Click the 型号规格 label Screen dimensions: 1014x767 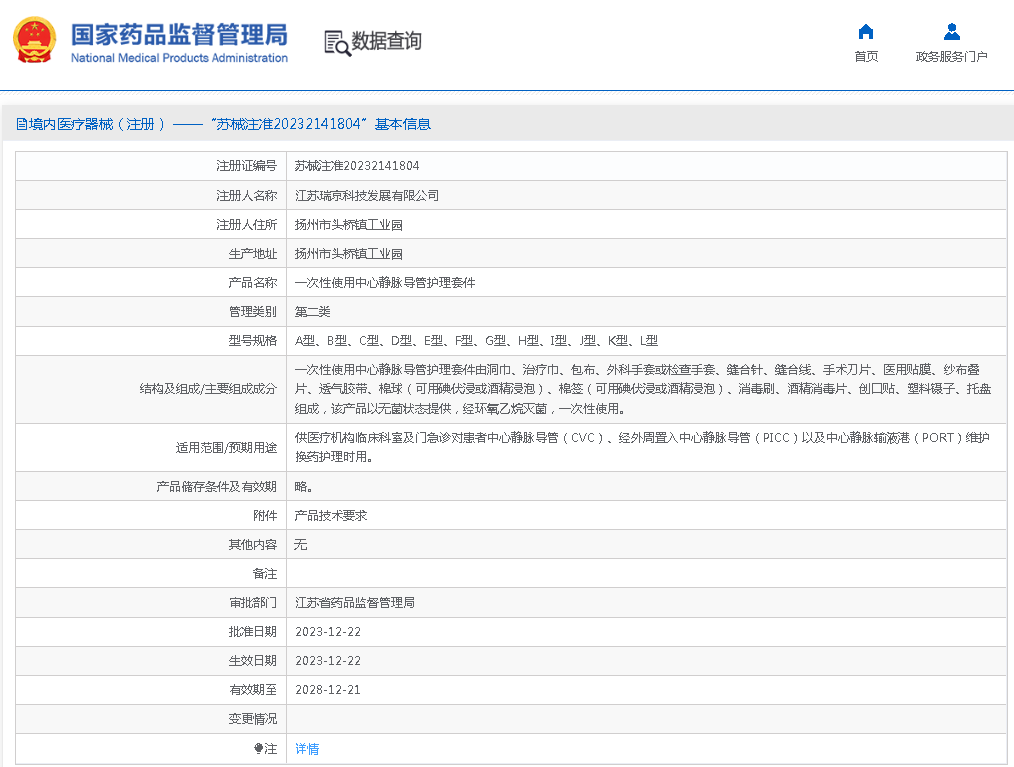click(x=253, y=341)
